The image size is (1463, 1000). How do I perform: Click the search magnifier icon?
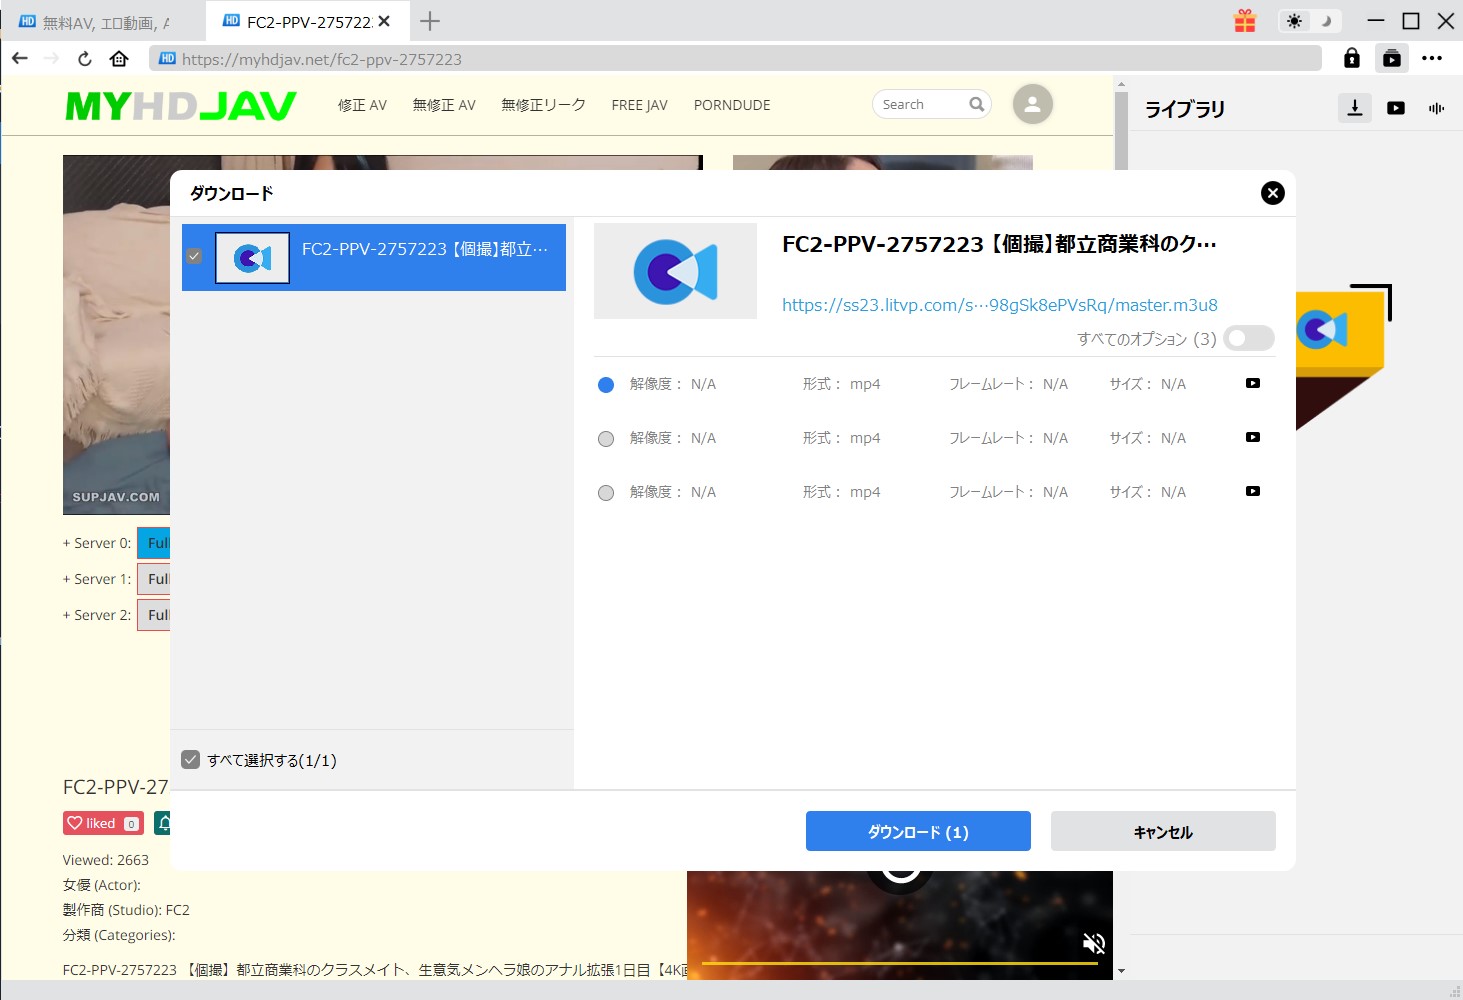coord(977,104)
